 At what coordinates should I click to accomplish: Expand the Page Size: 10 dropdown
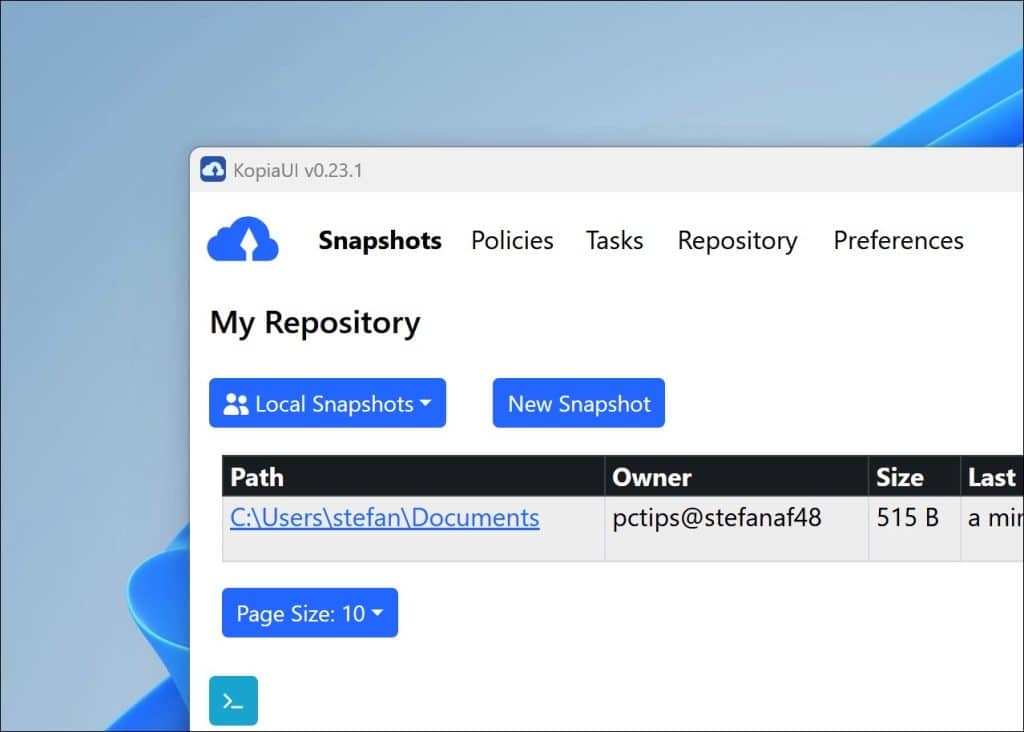pyautogui.click(x=310, y=613)
